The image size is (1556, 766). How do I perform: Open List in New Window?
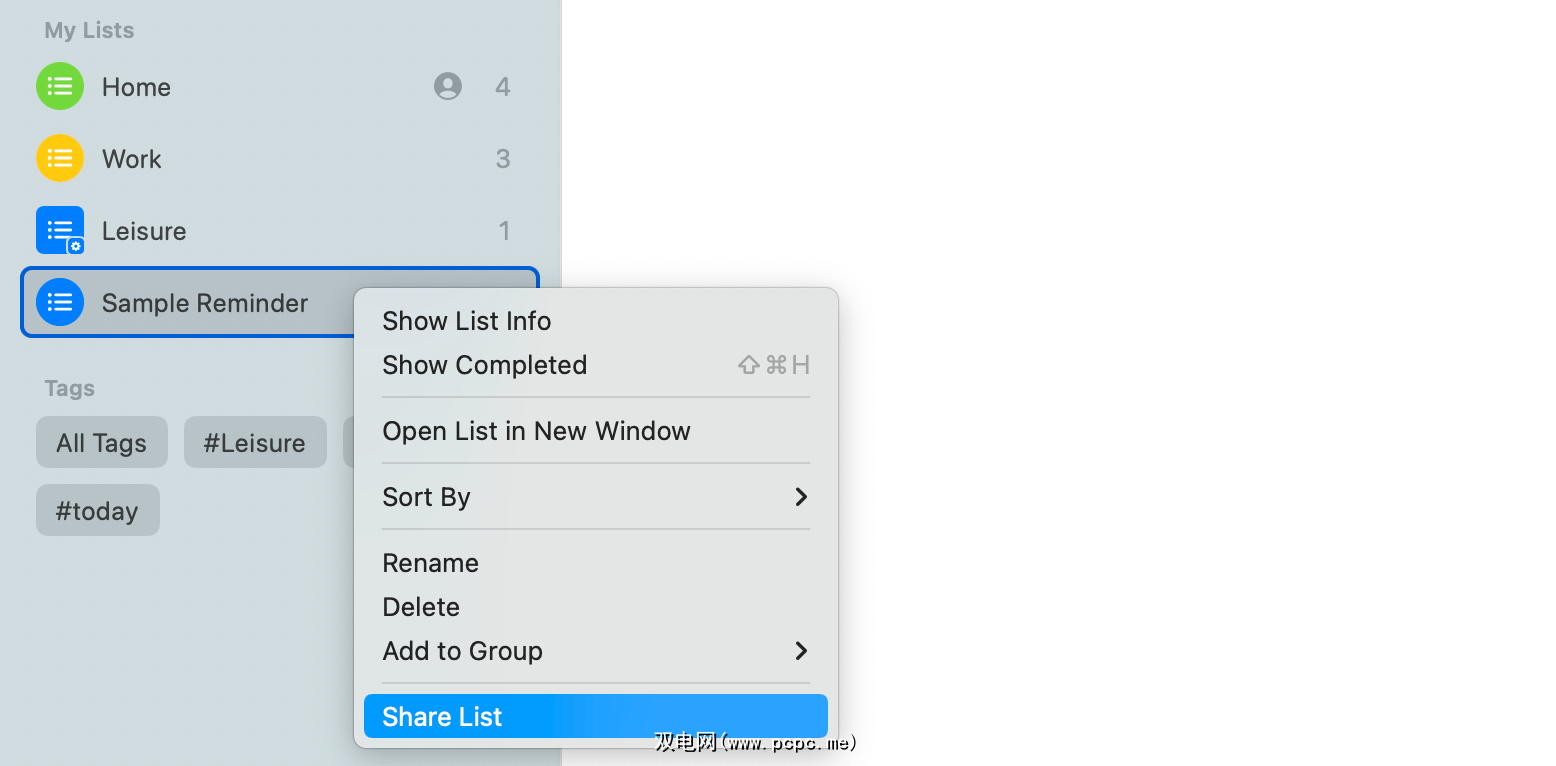point(536,431)
